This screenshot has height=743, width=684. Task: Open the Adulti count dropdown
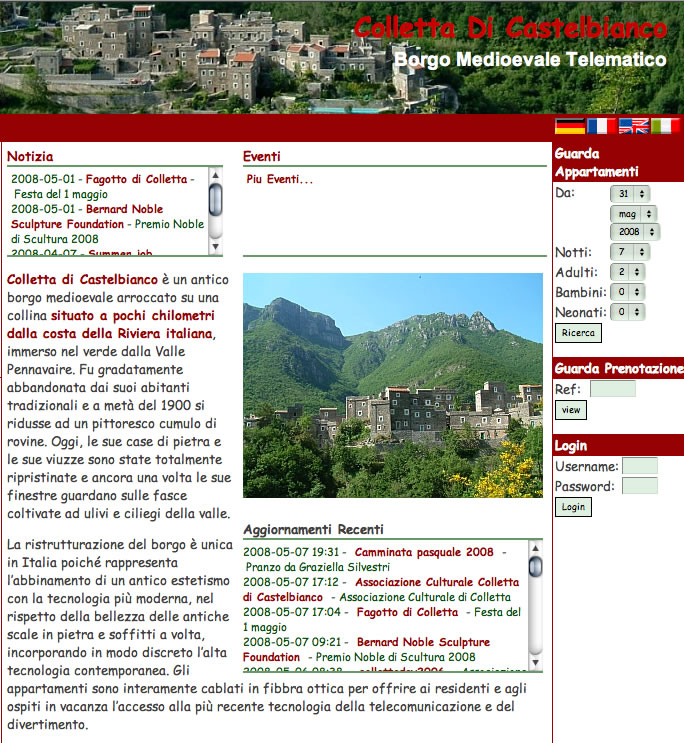(x=628, y=272)
